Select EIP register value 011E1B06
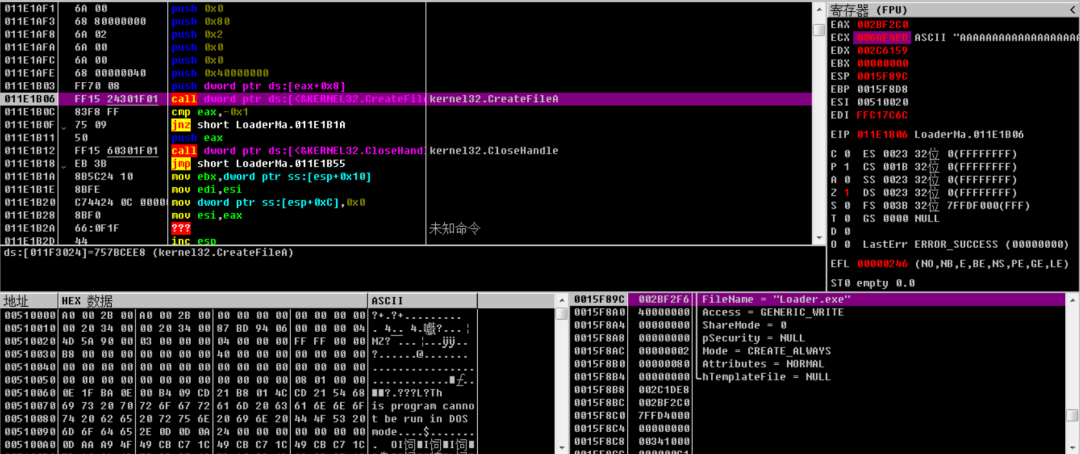 point(883,134)
